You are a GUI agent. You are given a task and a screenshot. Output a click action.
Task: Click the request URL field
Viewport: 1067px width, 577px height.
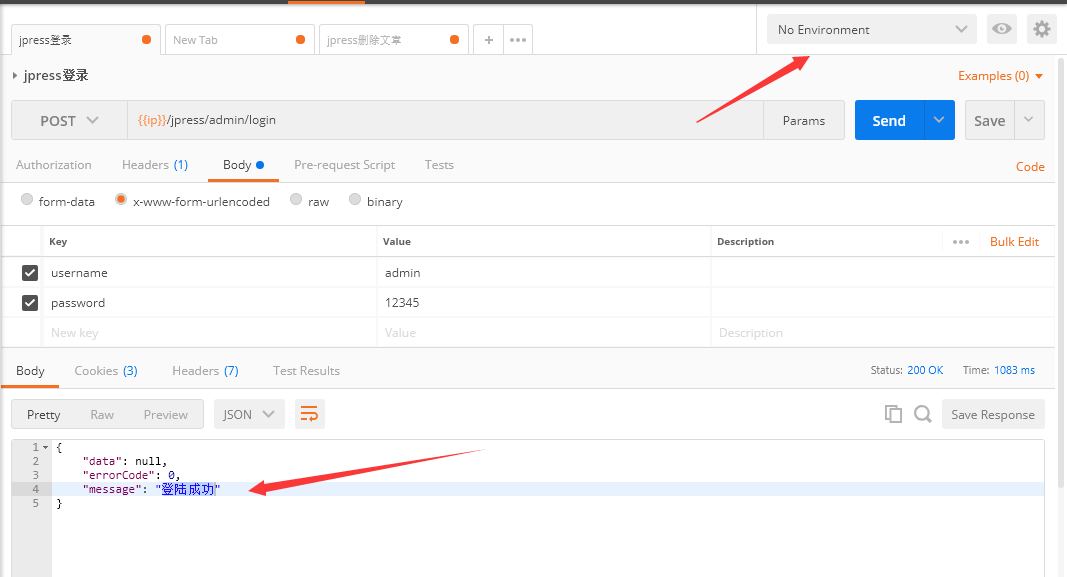point(445,120)
